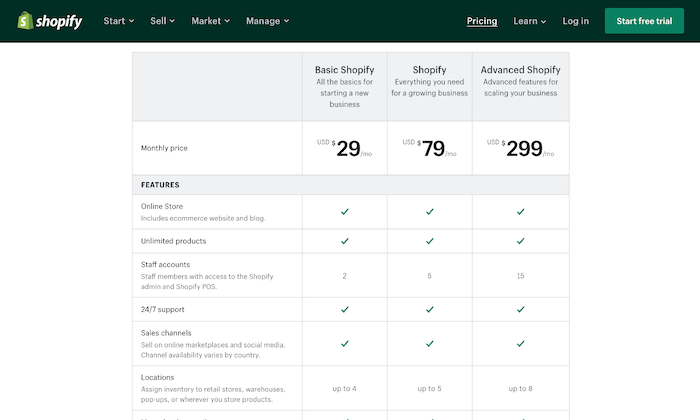Open the Pricing page link
This screenshot has width=700, height=420.
482,21
